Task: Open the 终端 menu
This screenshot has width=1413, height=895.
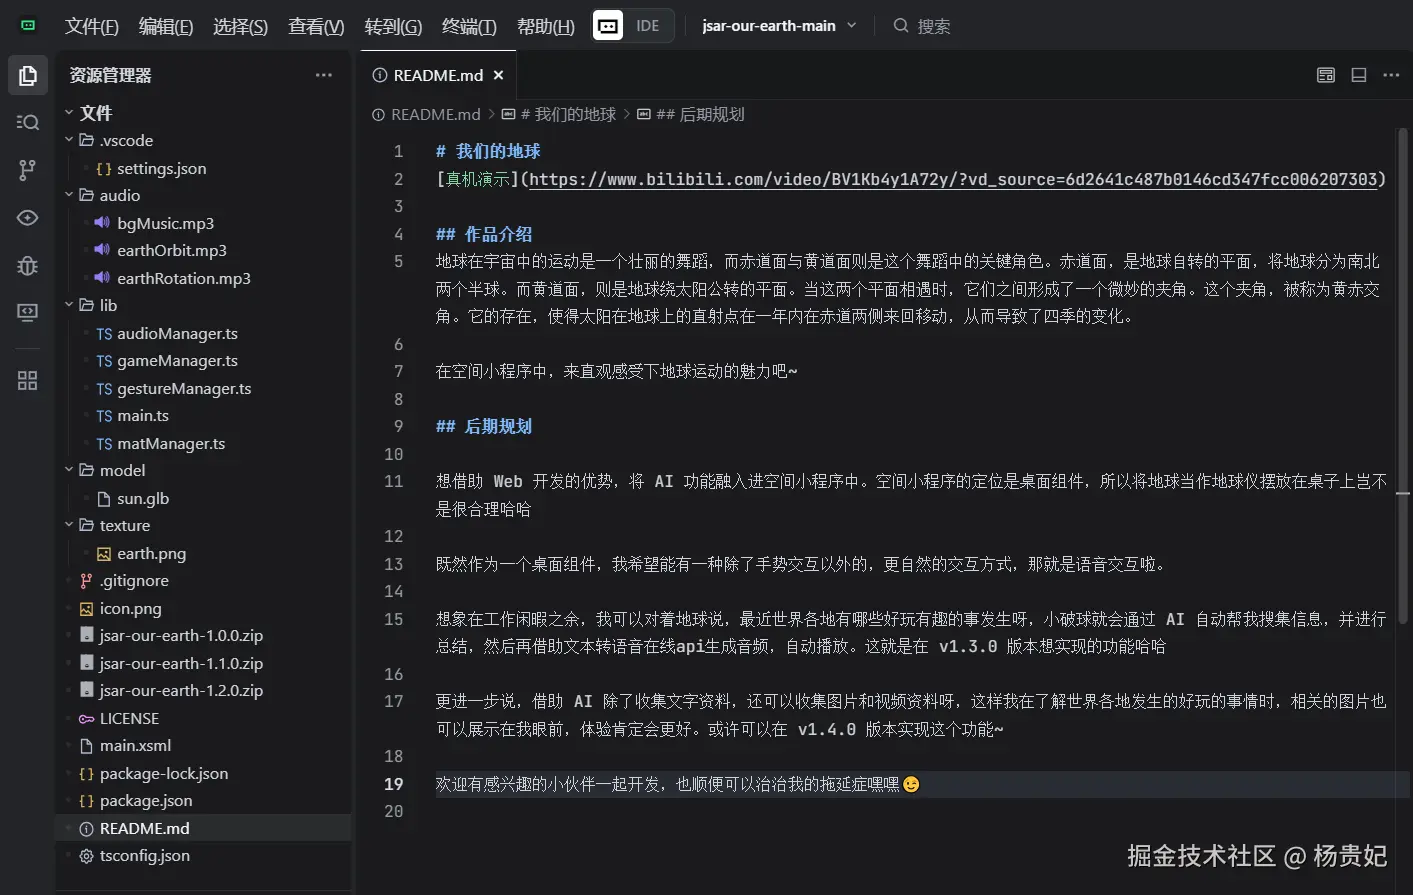Action: coord(469,26)
